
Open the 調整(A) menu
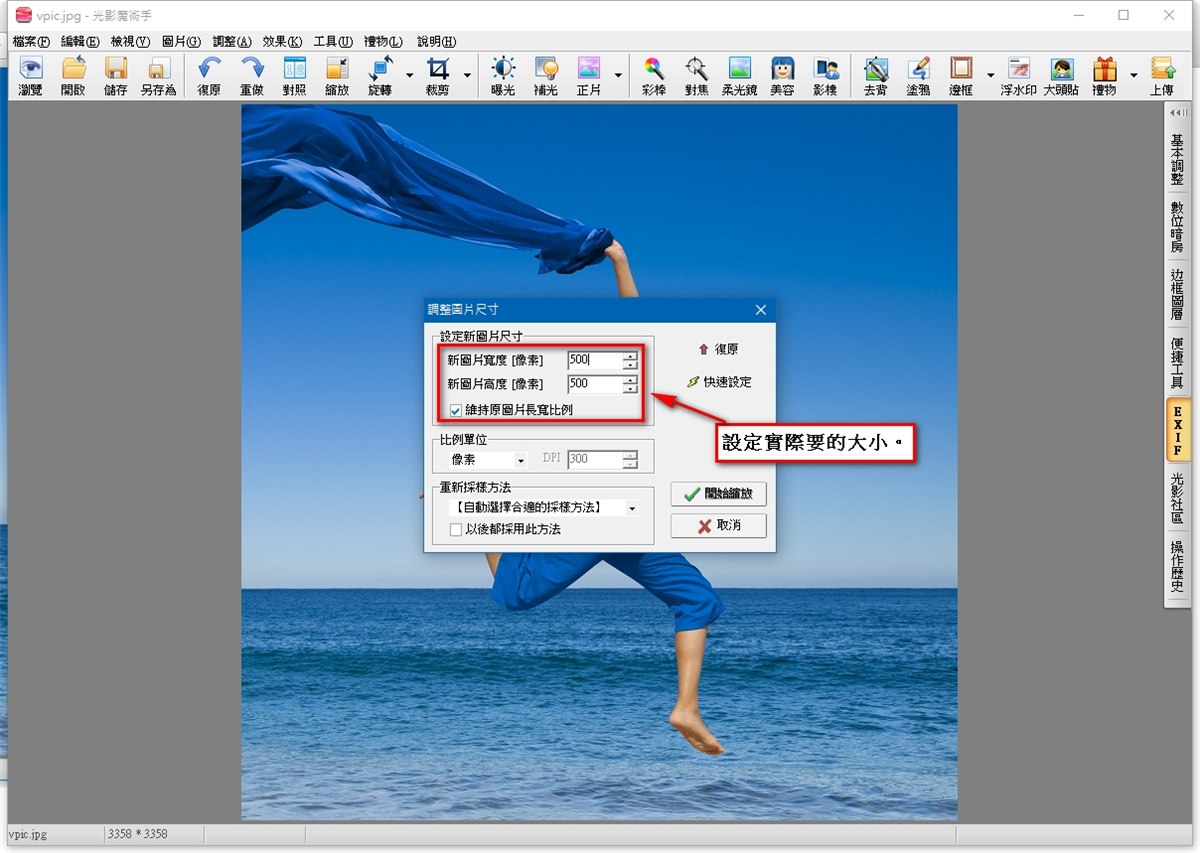(232, 41)
